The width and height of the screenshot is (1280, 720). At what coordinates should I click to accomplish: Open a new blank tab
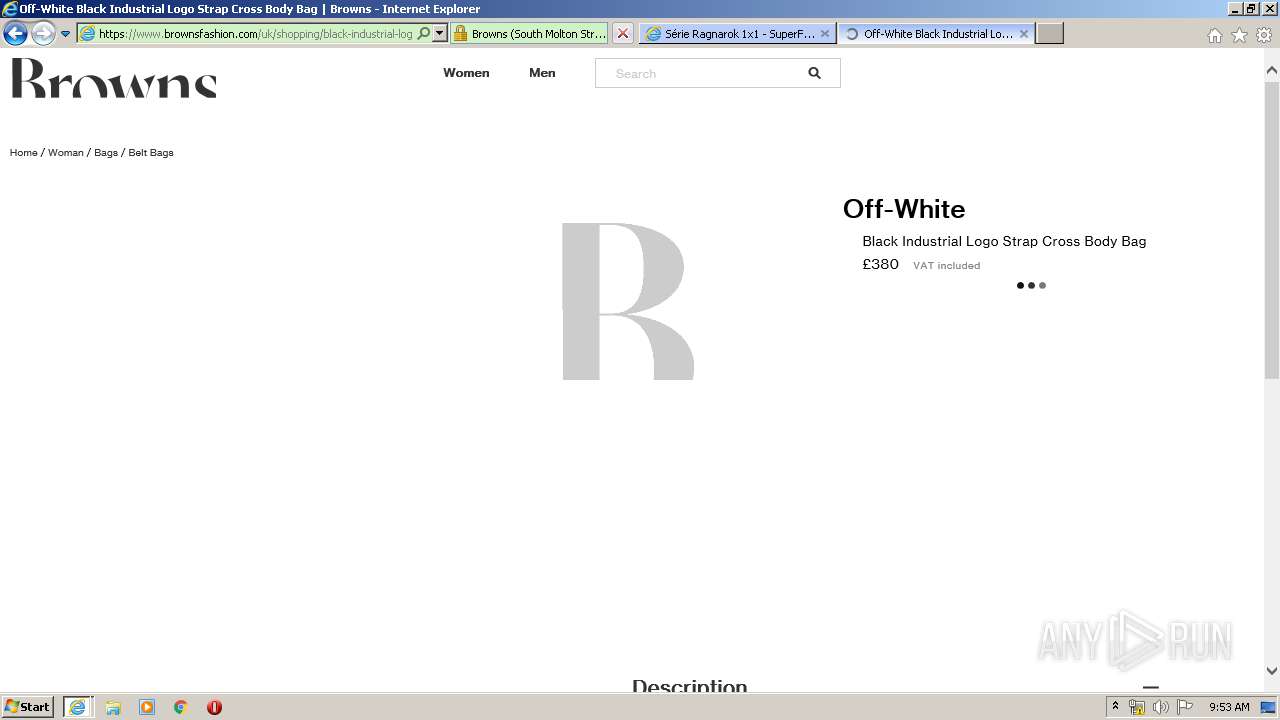(x=1049, y=33)
